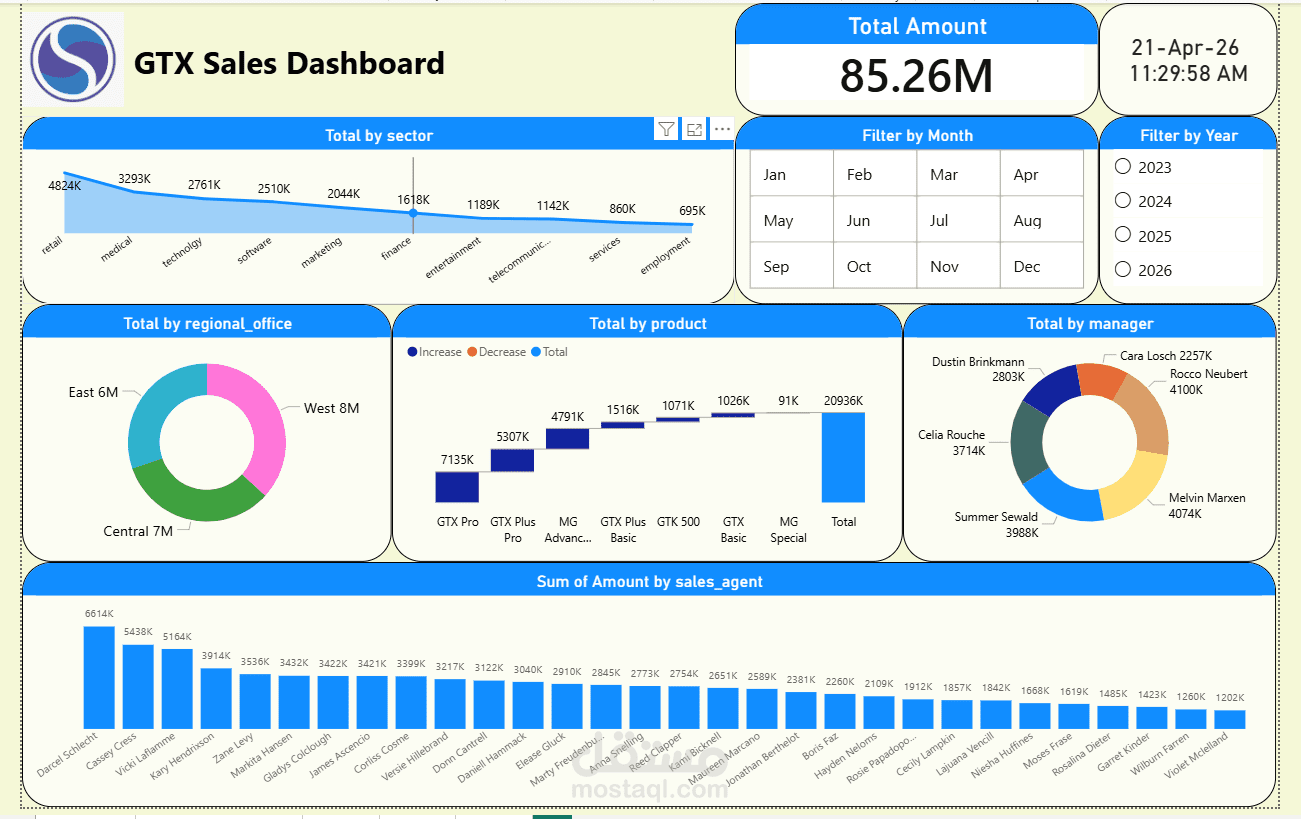
Task: Choose Sep in the month slicer
Action: point(792,266)
